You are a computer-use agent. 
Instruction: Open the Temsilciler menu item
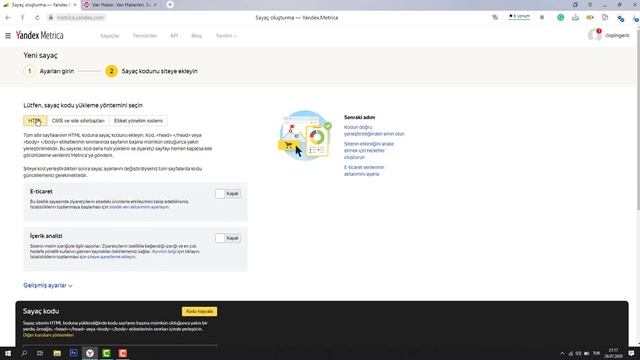click(144, 36)
